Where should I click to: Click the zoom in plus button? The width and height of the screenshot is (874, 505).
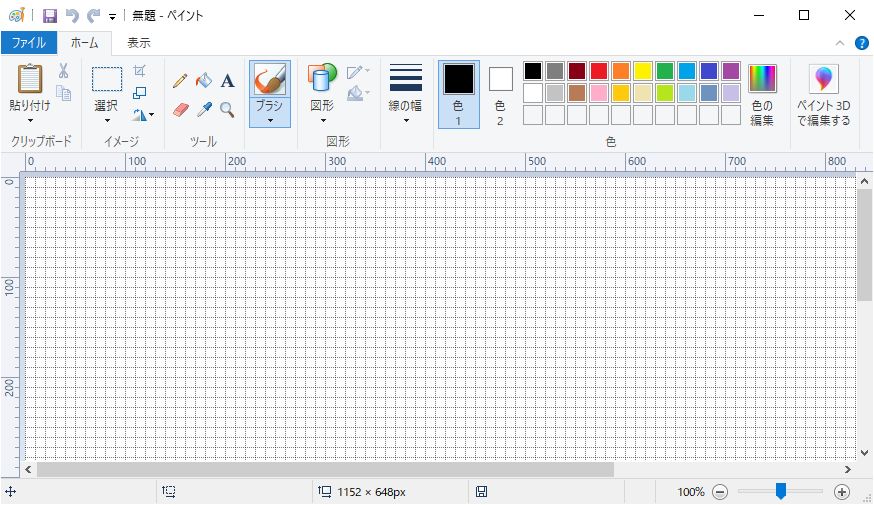click(842, 492)
